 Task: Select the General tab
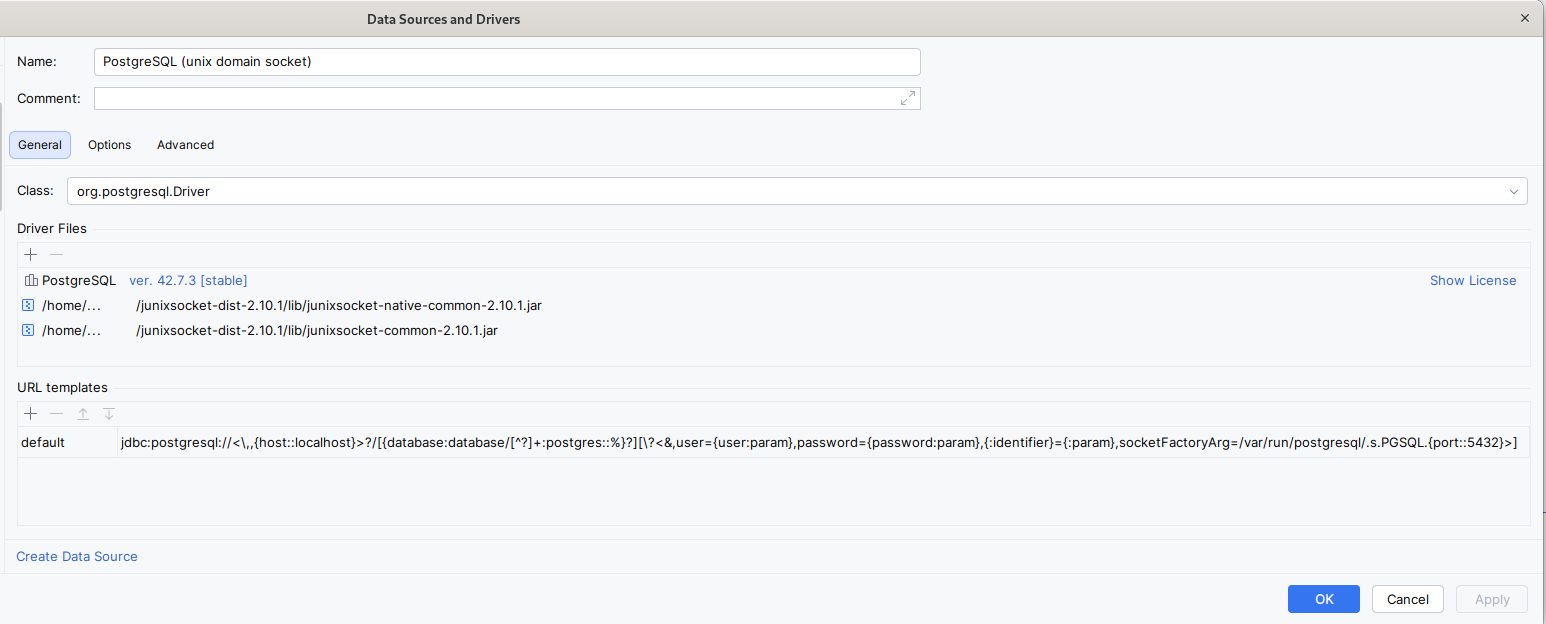pos(39,144)
